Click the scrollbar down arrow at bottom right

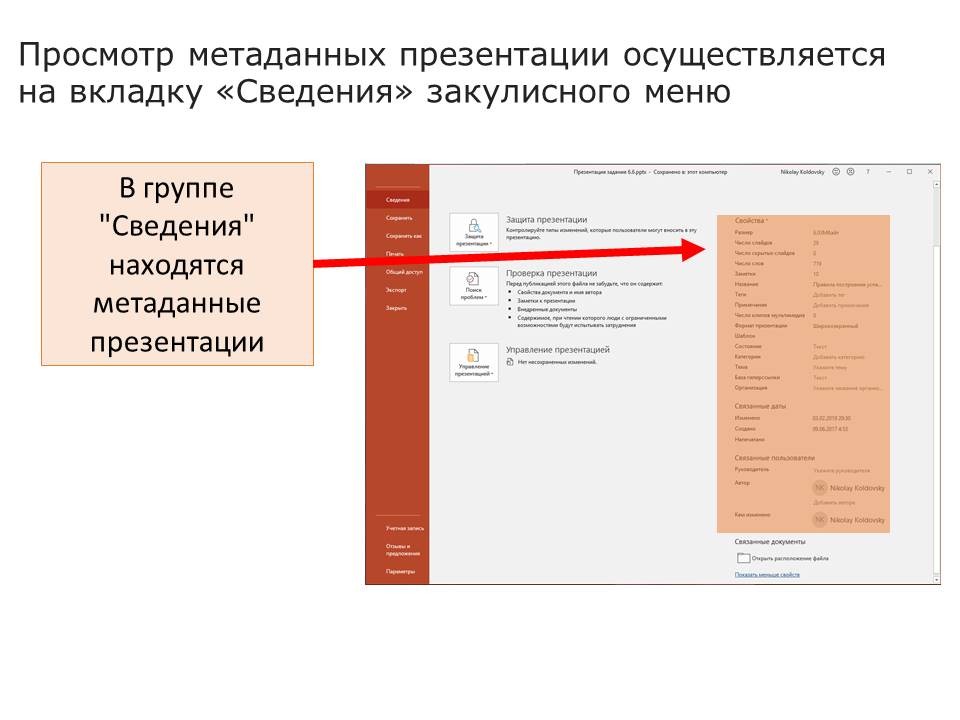934,579
